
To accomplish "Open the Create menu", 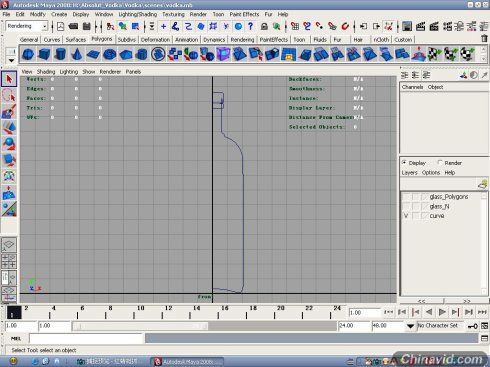I will click(59, 14).
